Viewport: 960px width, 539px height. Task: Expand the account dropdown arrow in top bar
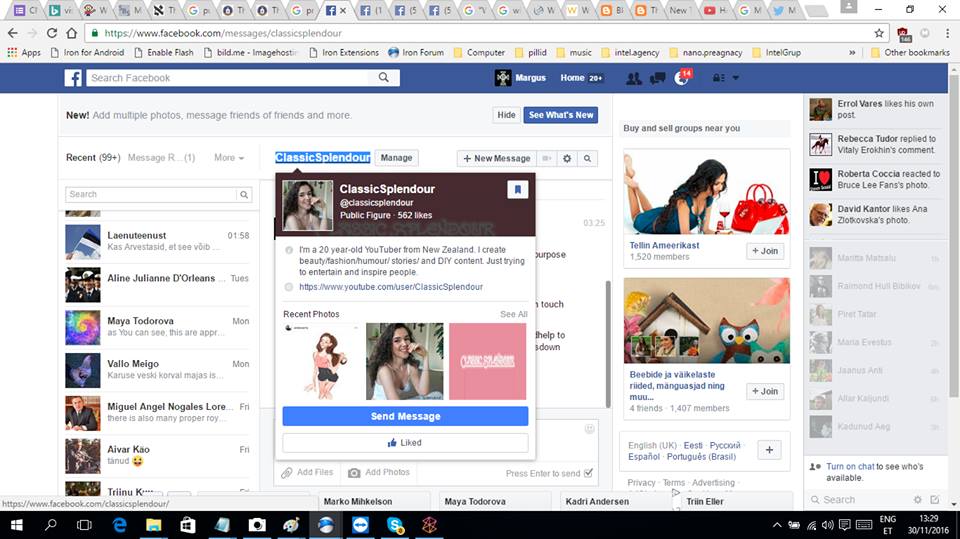(x=736, y=78)
